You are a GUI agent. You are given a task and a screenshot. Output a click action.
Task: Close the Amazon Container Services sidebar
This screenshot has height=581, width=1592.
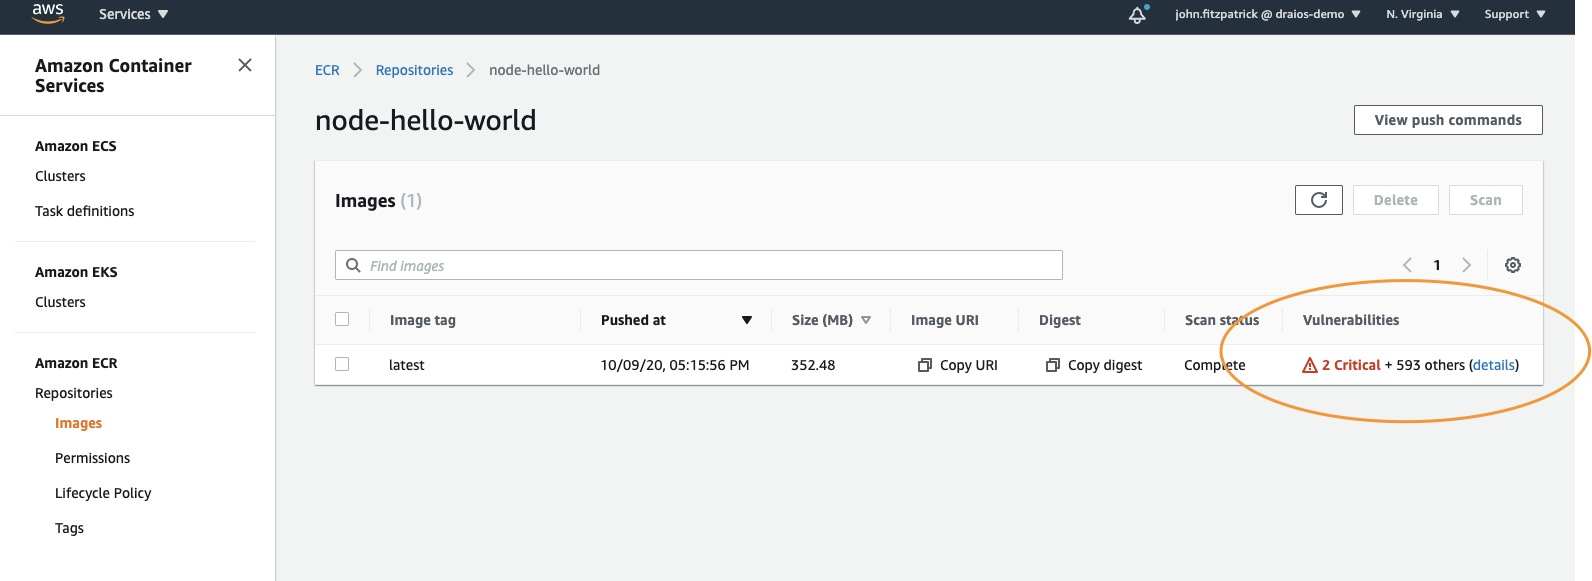245,65
